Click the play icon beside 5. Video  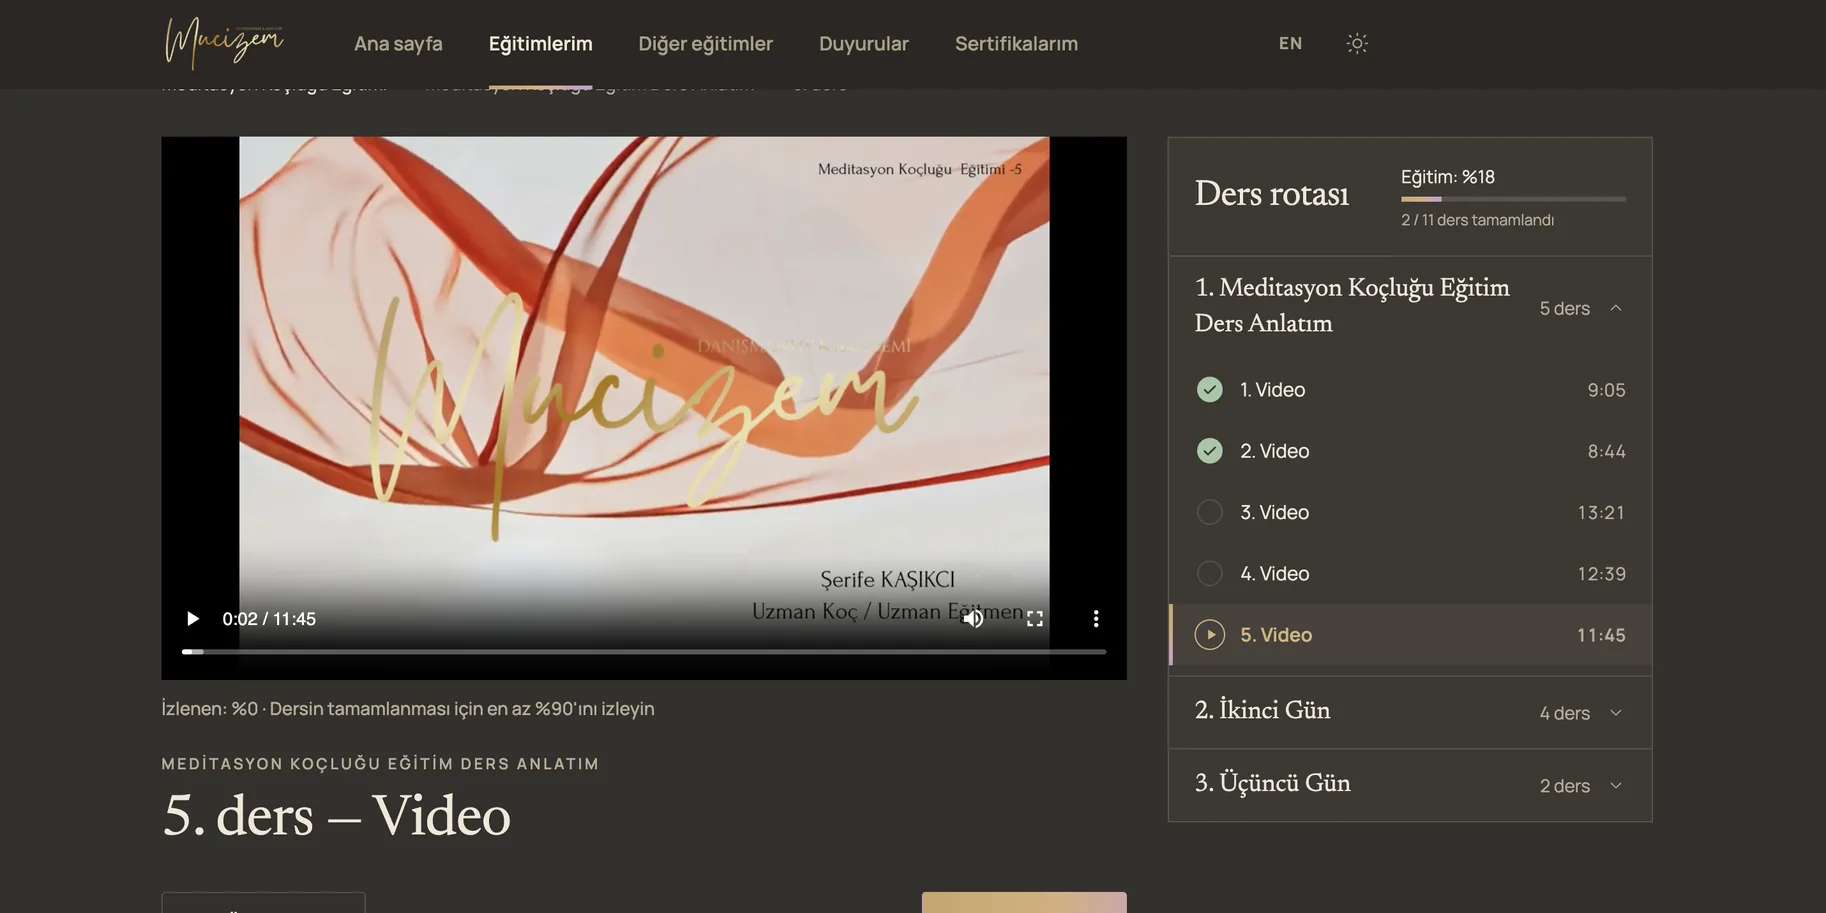1210,635
